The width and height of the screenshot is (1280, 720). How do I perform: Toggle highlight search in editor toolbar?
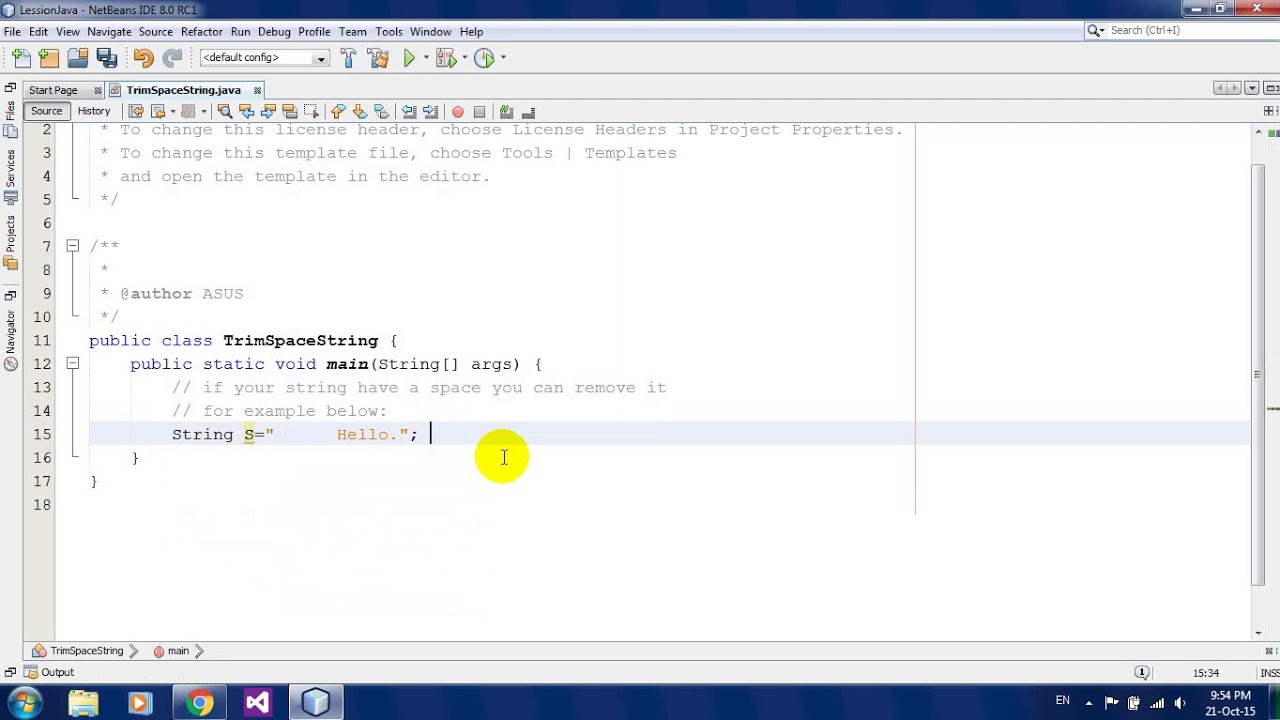290,111
